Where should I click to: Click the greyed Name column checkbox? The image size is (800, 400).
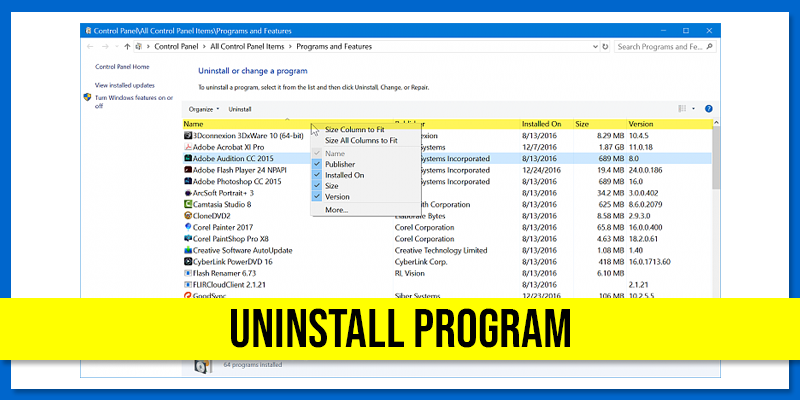[317, 153]
